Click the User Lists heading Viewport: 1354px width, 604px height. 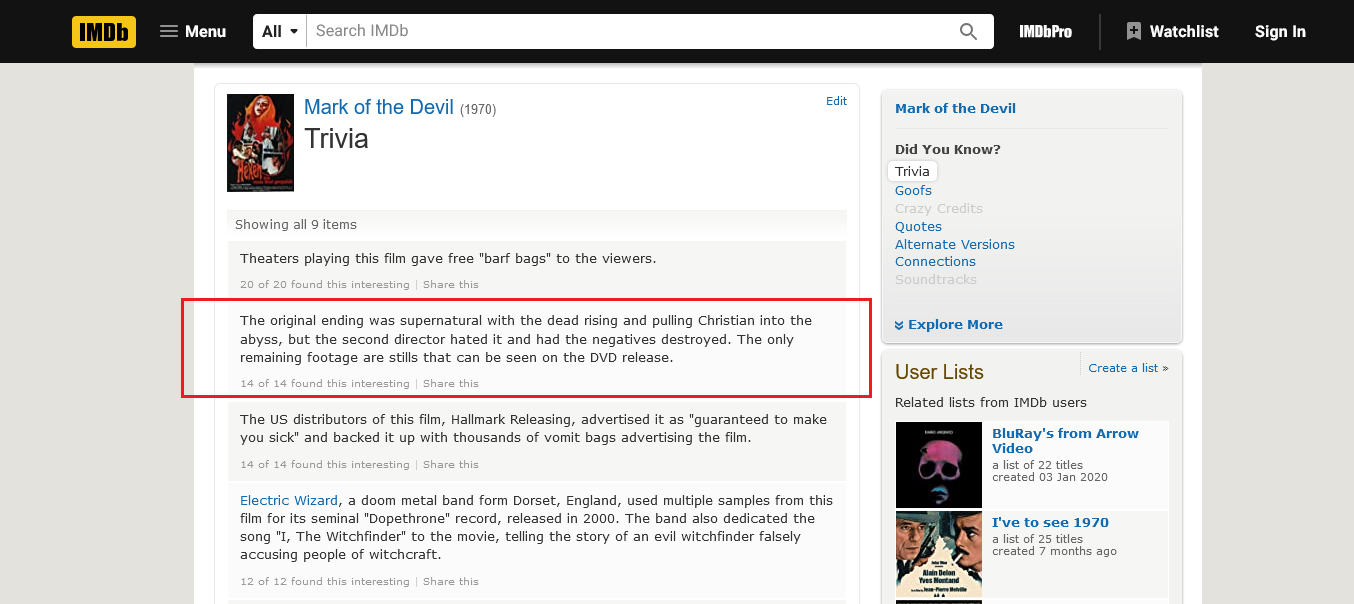(x=939, y=372)
